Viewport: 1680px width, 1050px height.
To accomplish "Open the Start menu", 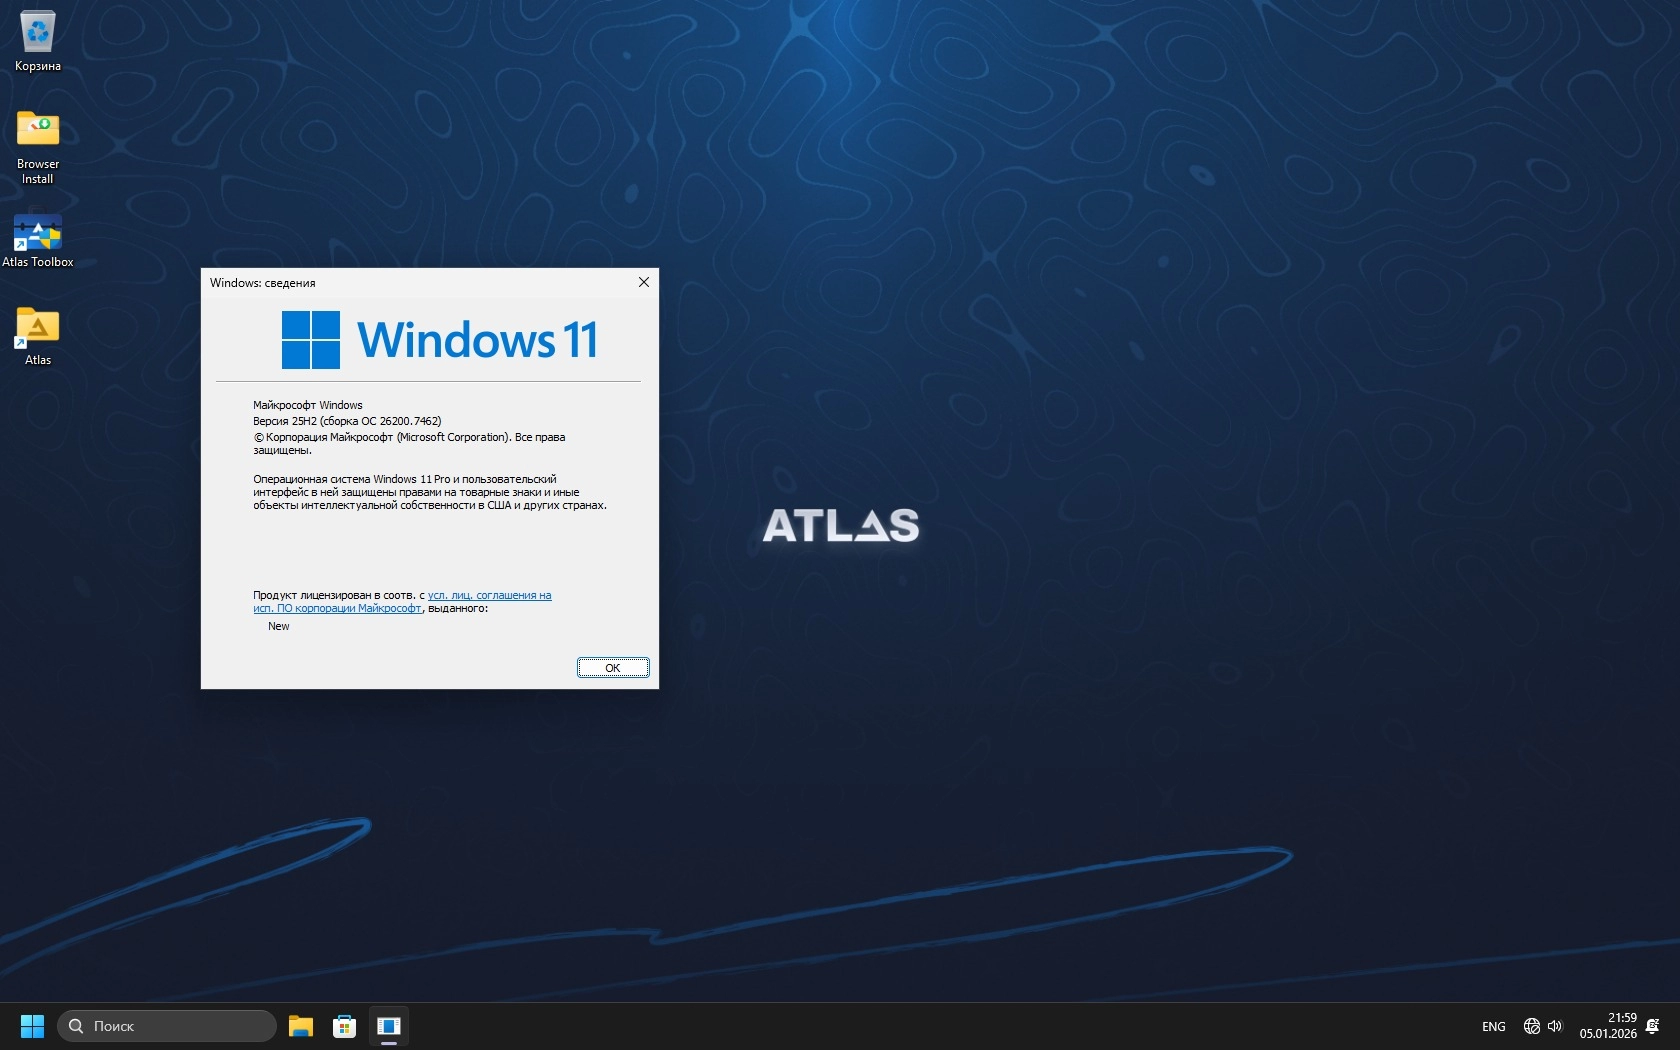I will pyautogui.click(x=32, y=1026).
